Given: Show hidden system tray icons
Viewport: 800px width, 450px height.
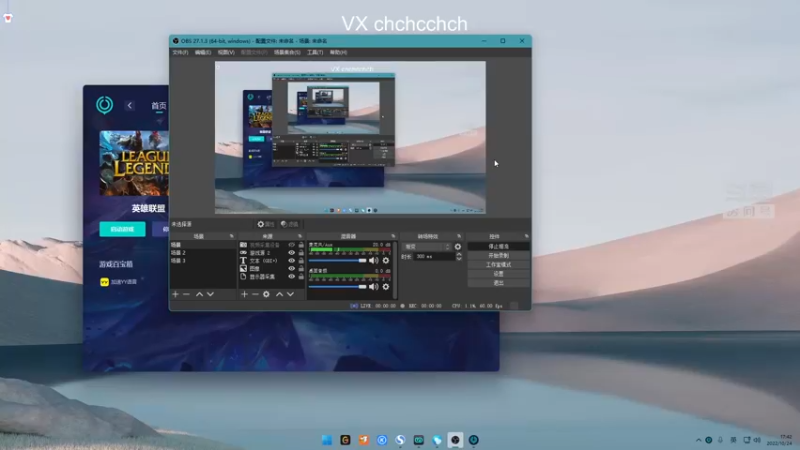Looking at the screenshot, I should [x=698, y=440].
